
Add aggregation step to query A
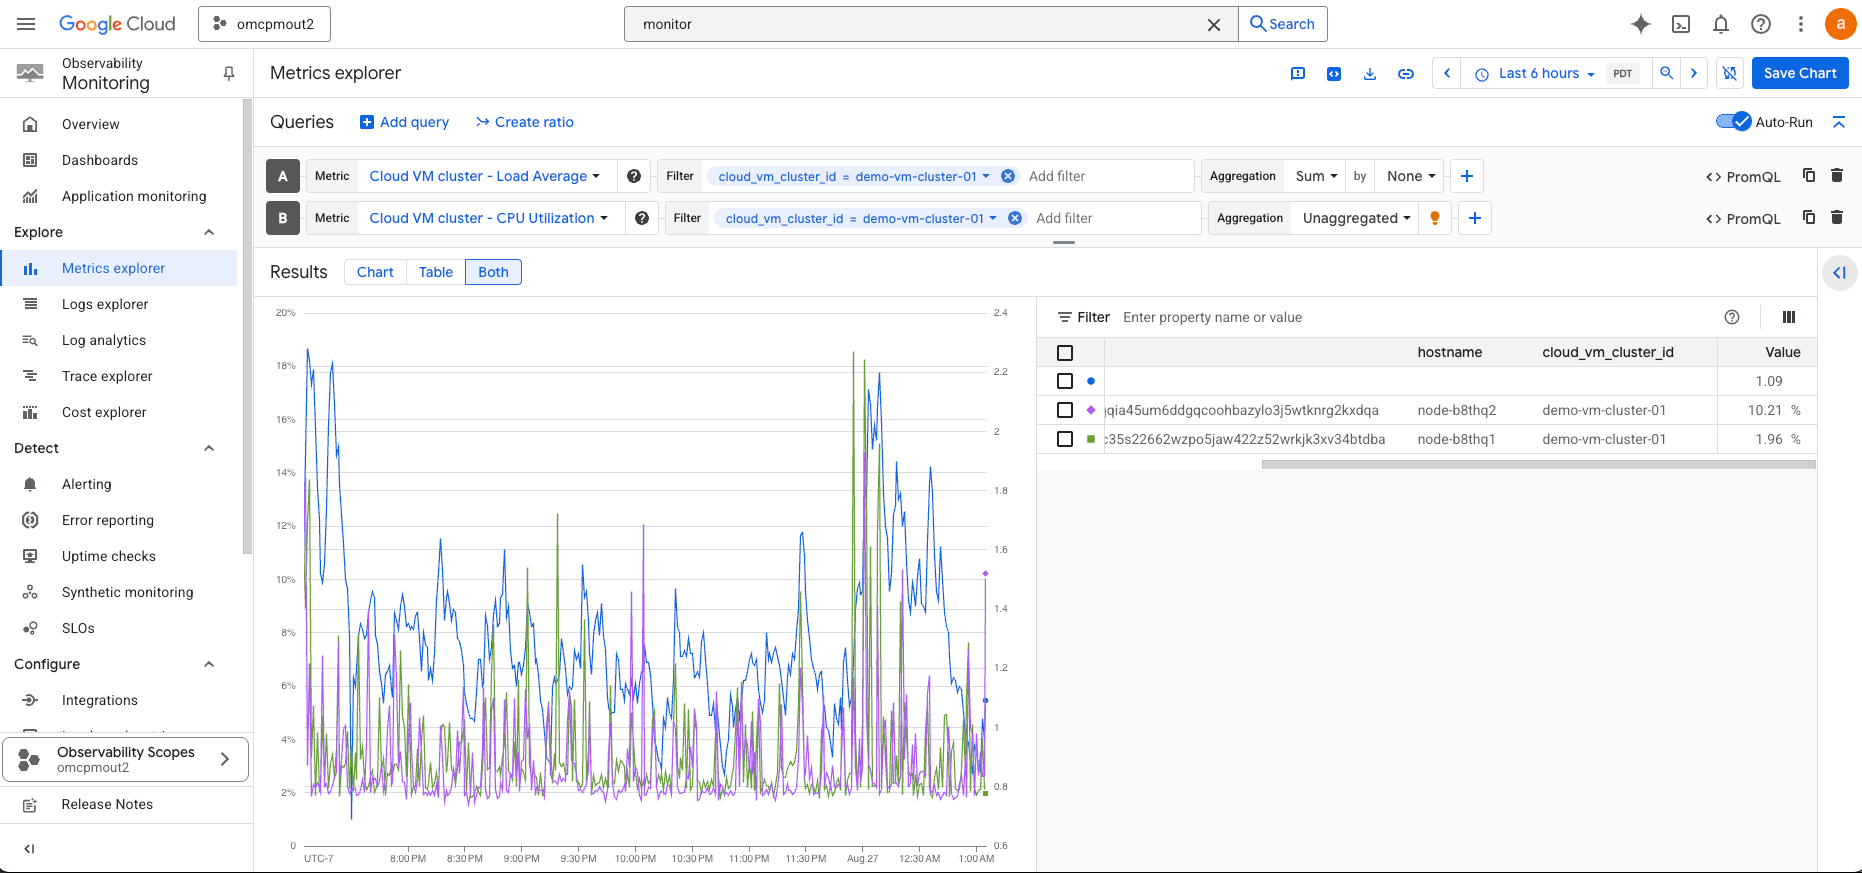pyautogui.click(x=1467, y=176)
